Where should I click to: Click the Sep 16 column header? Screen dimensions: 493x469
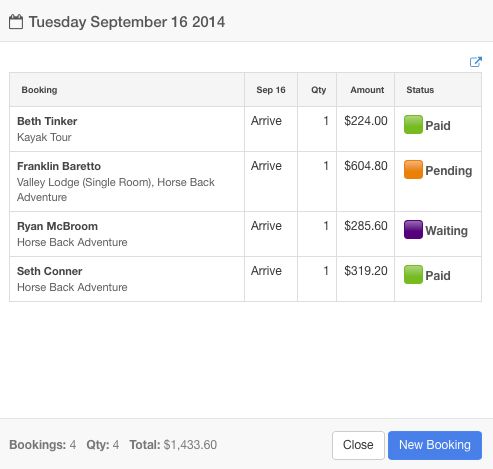click(271, 90)
